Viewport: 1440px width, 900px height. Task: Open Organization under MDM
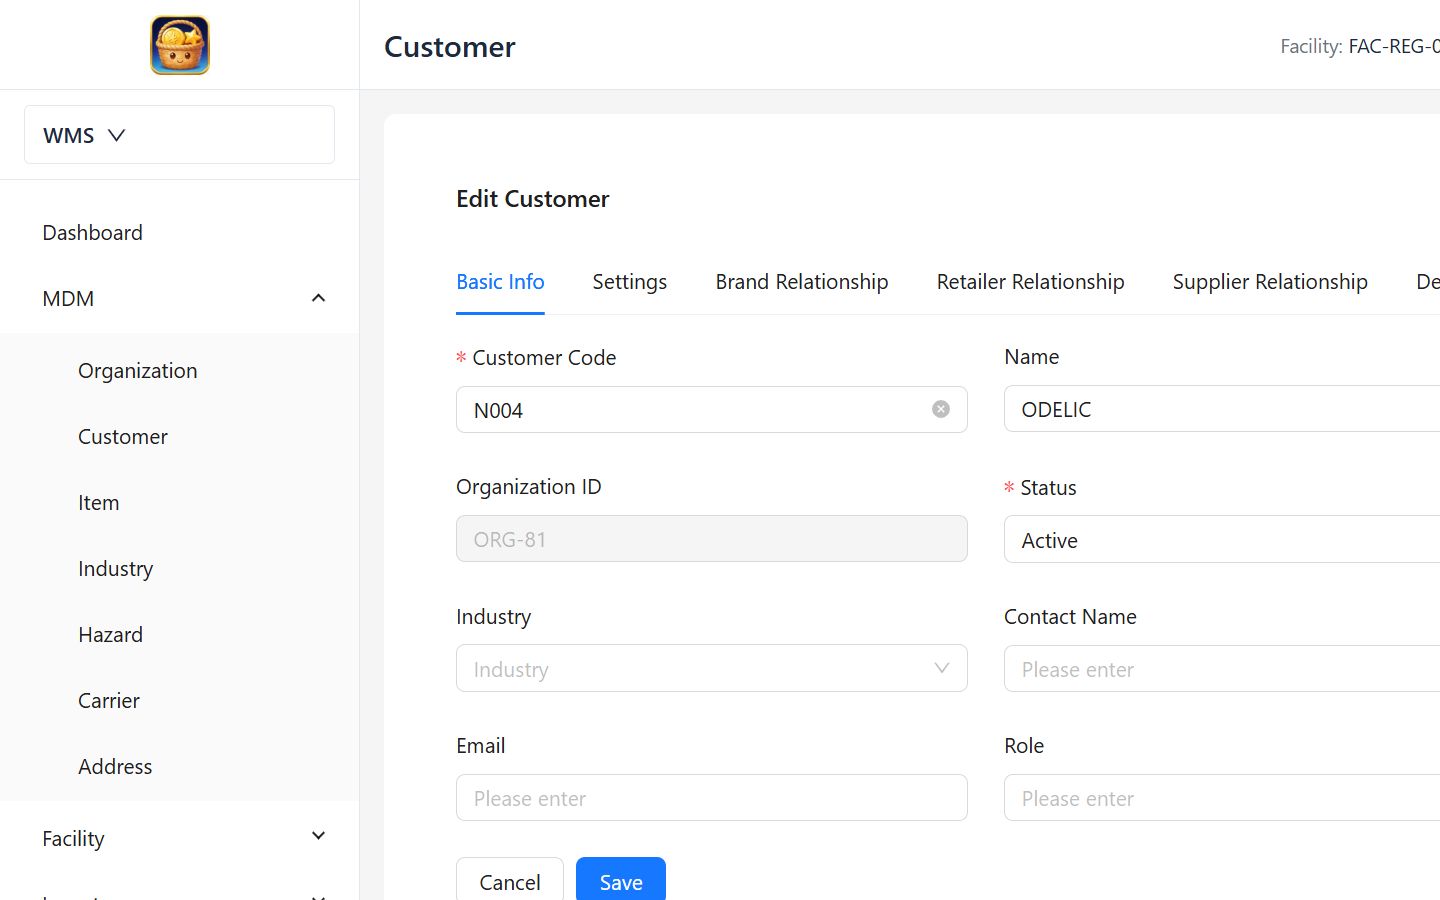(138, 370)
